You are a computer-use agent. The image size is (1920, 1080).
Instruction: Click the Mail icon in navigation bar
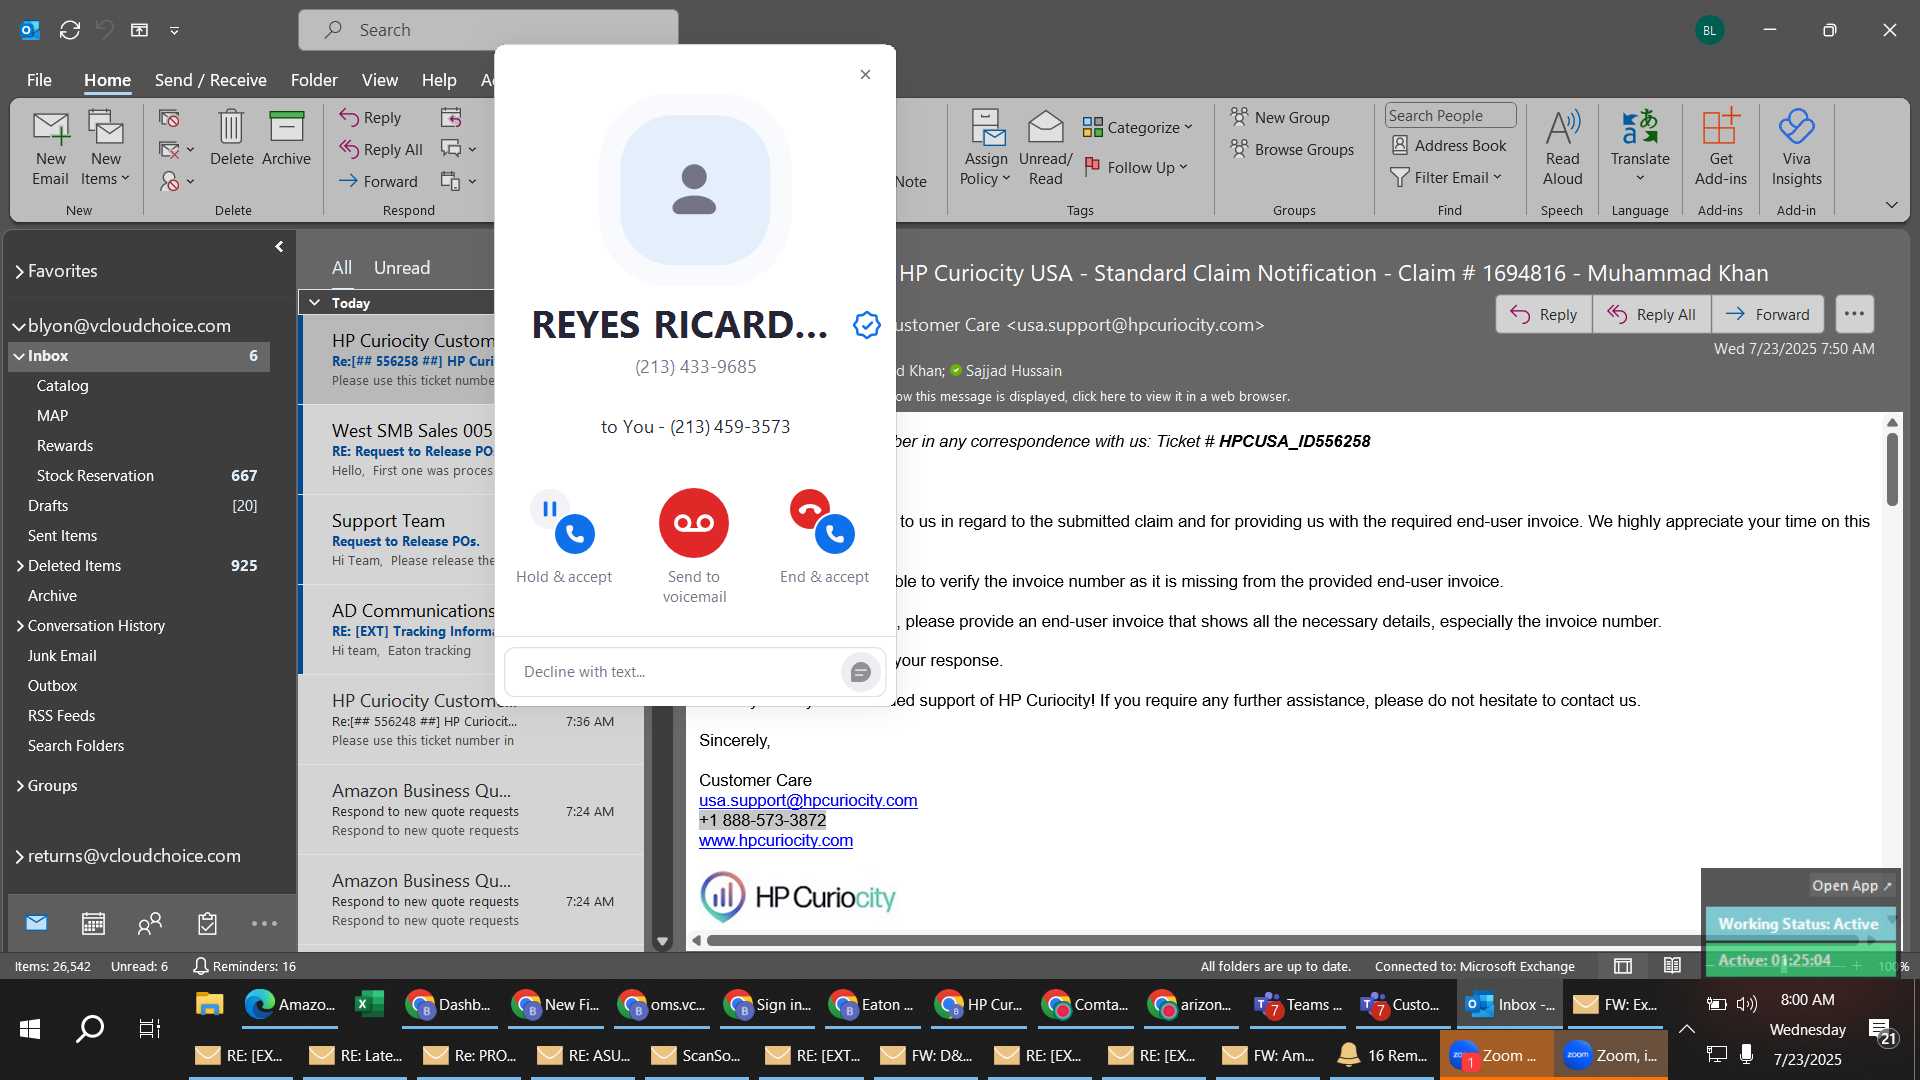coord(36,924)
